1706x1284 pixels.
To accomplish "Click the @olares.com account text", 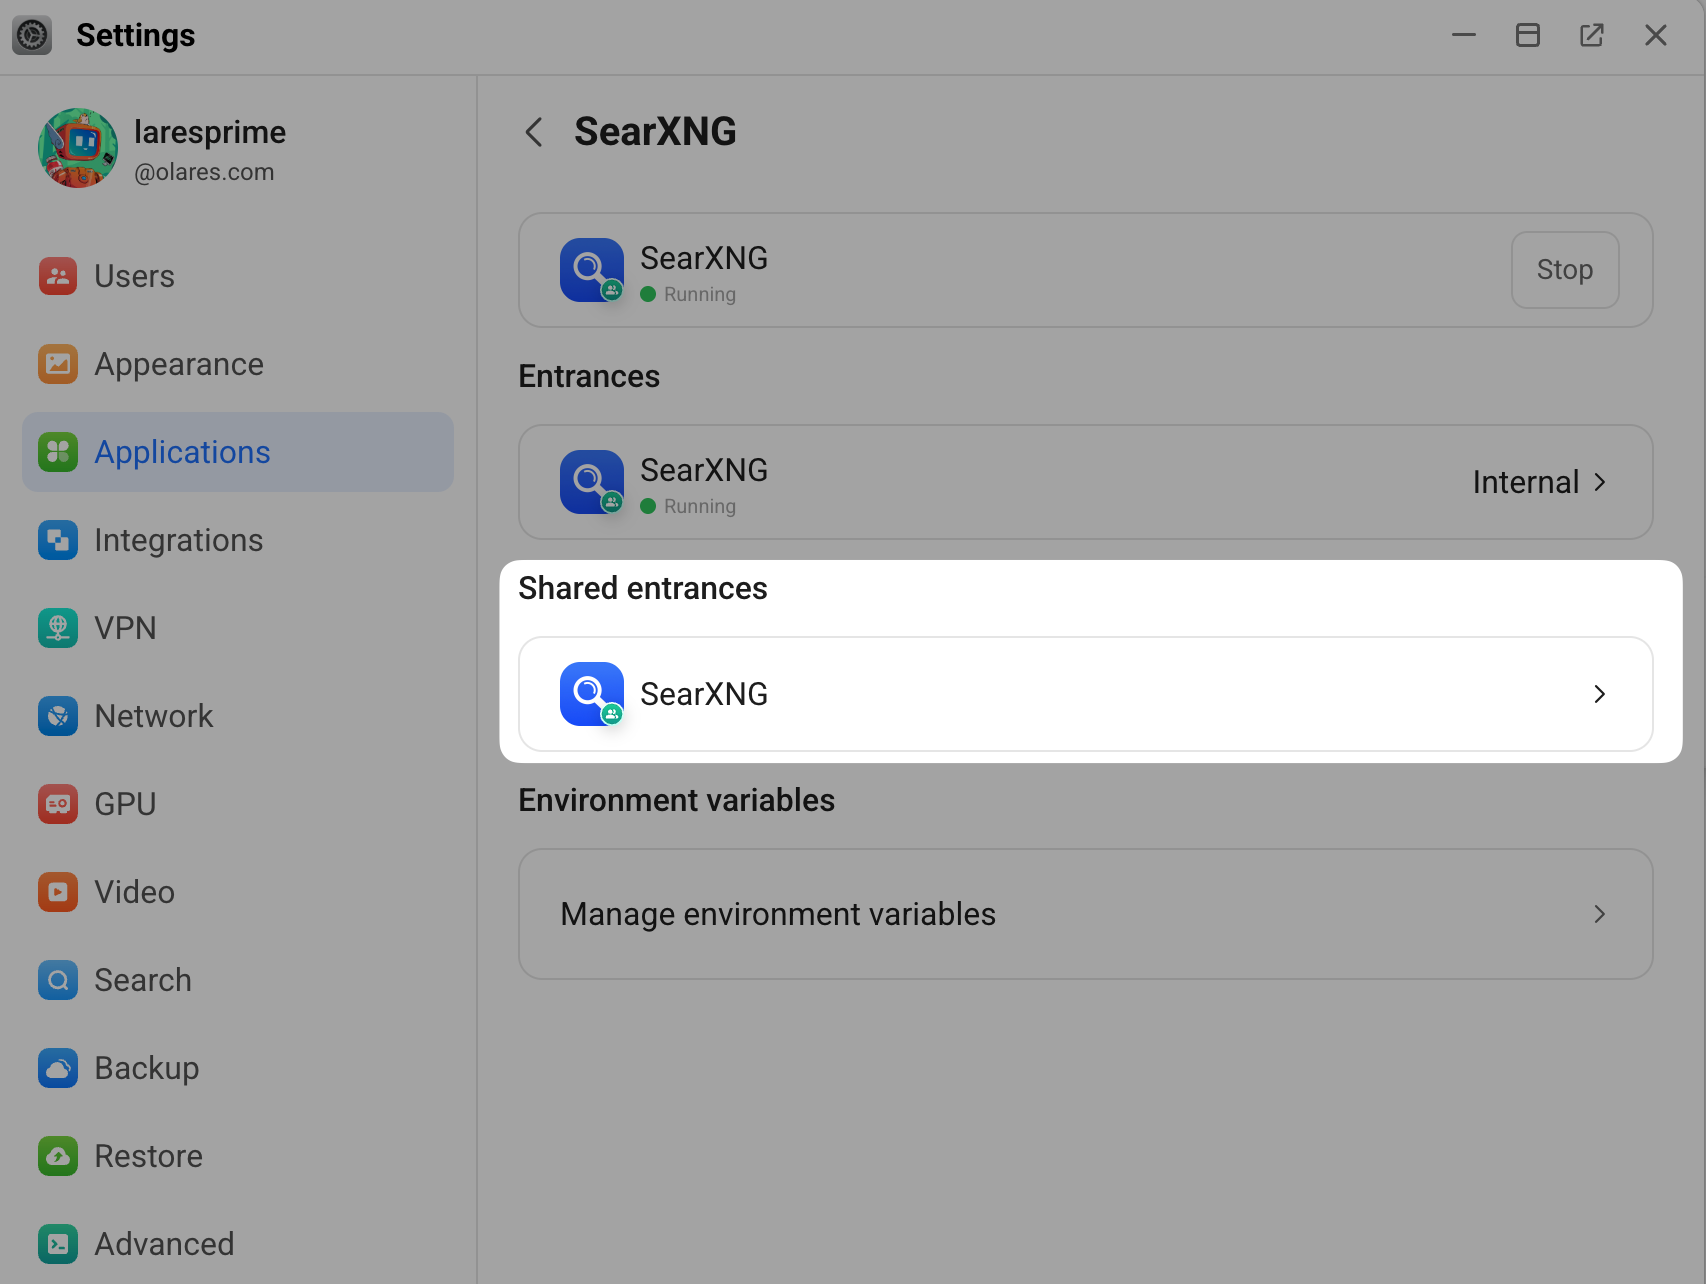I will coord(204,172).
